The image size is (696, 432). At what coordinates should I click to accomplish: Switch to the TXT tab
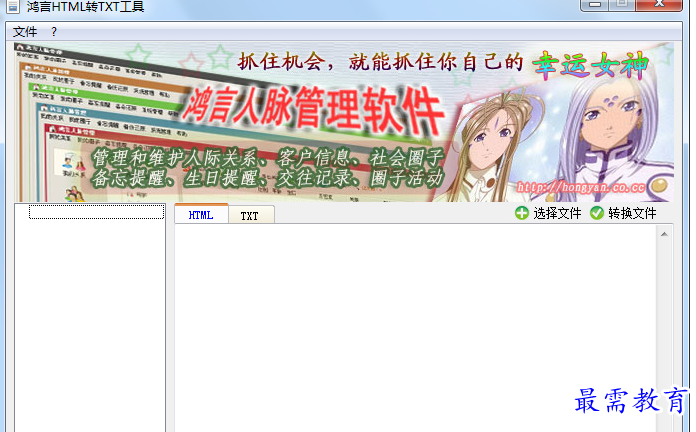(250, 216)
